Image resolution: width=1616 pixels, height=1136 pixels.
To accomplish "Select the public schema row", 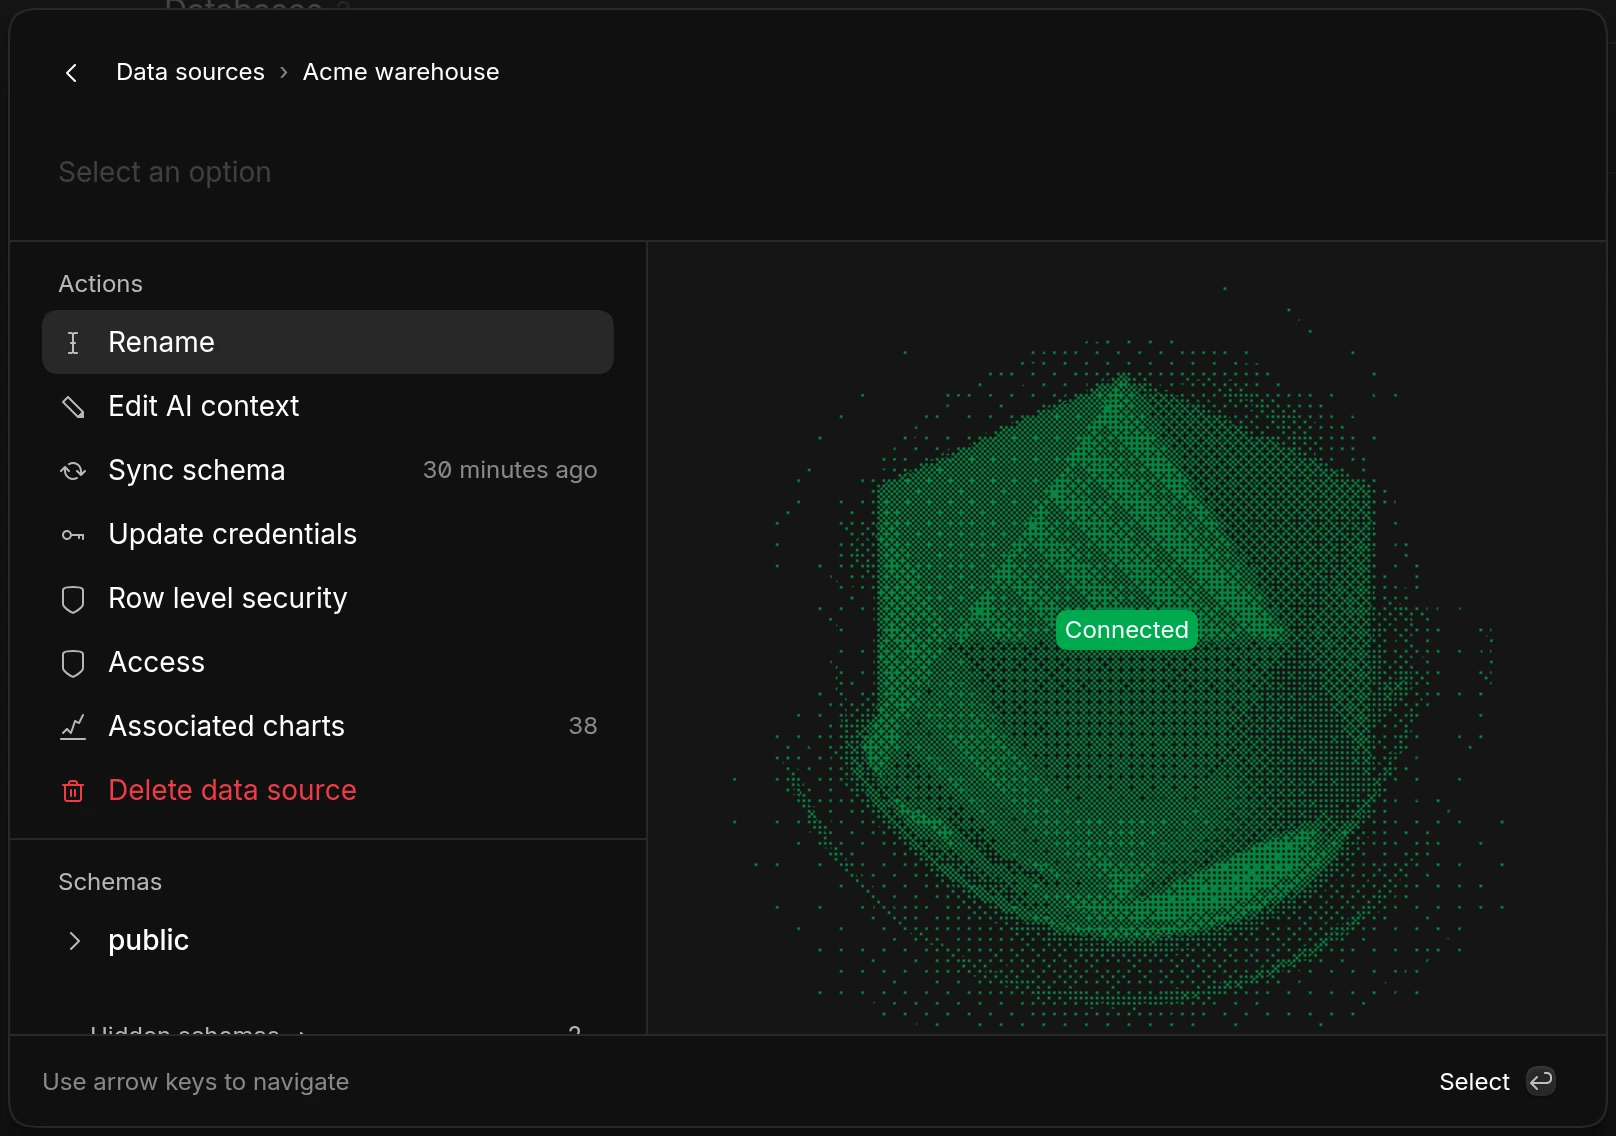I will 328,940.
